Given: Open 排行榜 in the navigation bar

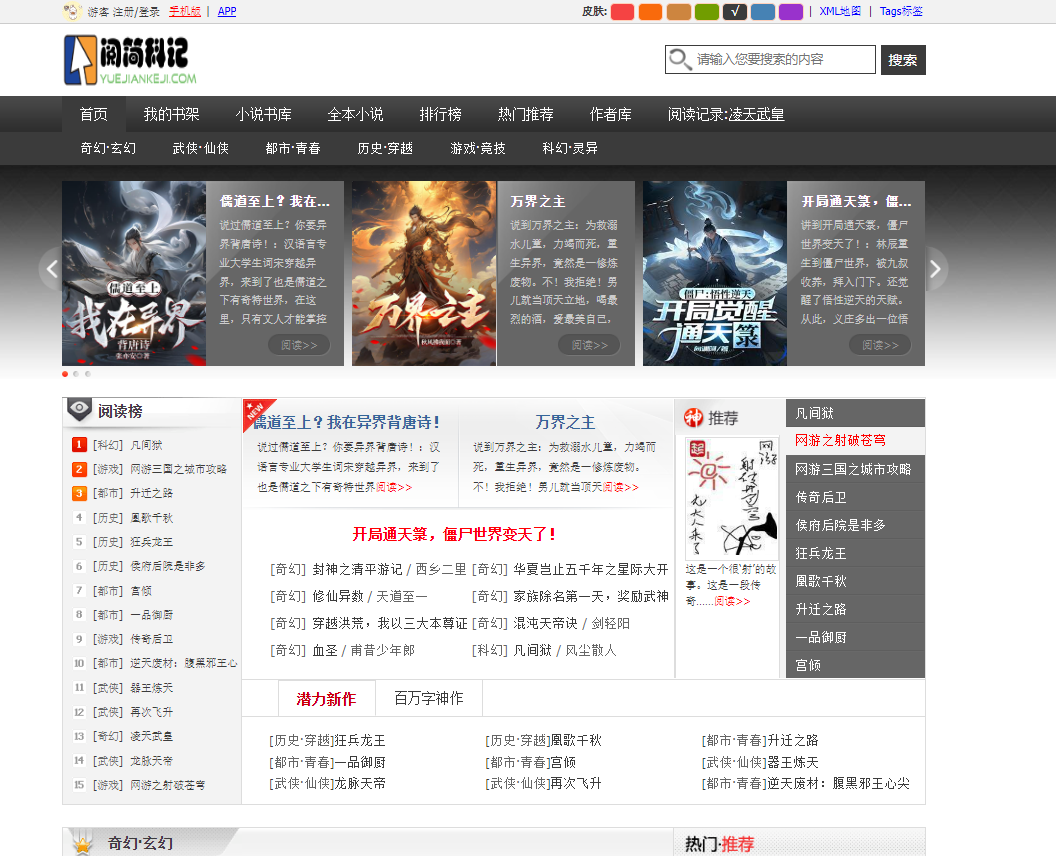Looking at the screenshot, I should (x=440, y=114).
